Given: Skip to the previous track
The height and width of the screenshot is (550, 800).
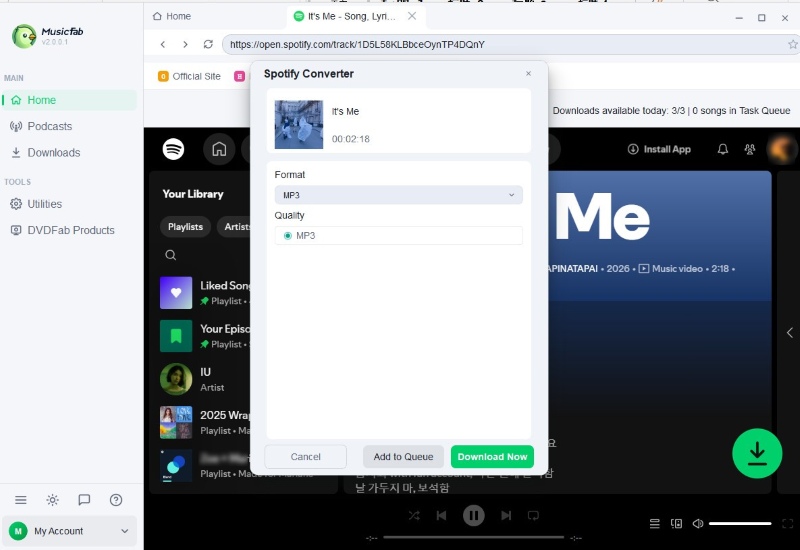Looking at the screenshot, I should click(442, 516).
